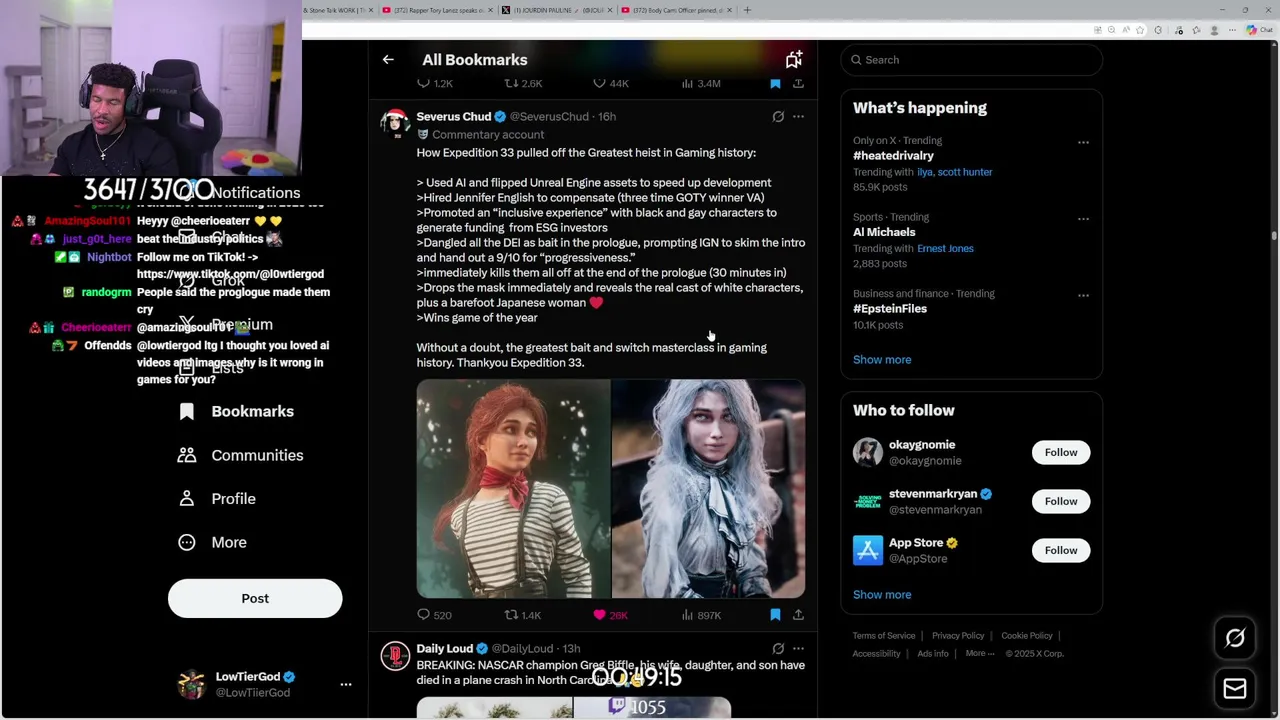This screenshot has height=720, width=1280.
Task: Open the silver-haired character image
Action: coord(708,489)
